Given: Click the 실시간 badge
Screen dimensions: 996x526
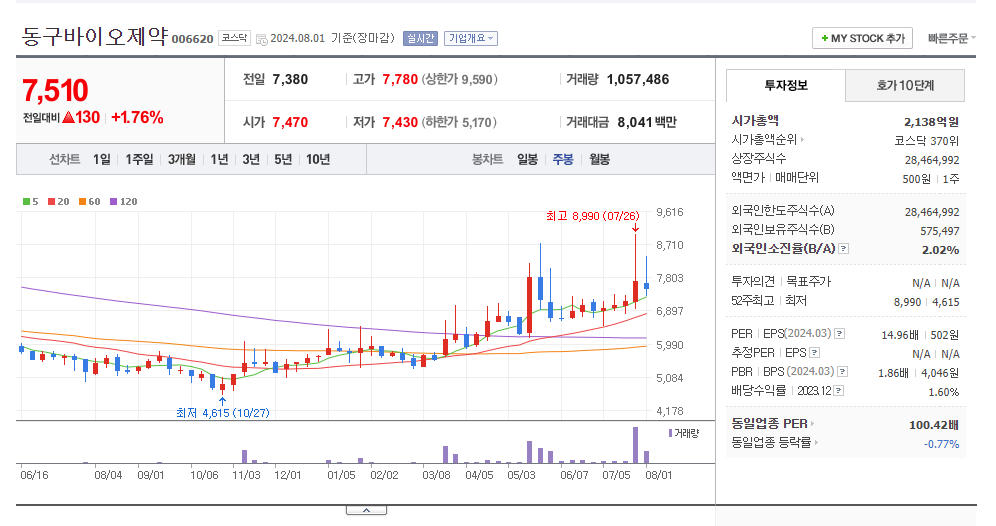Looking at the screenshot, I should coord(421,38).
